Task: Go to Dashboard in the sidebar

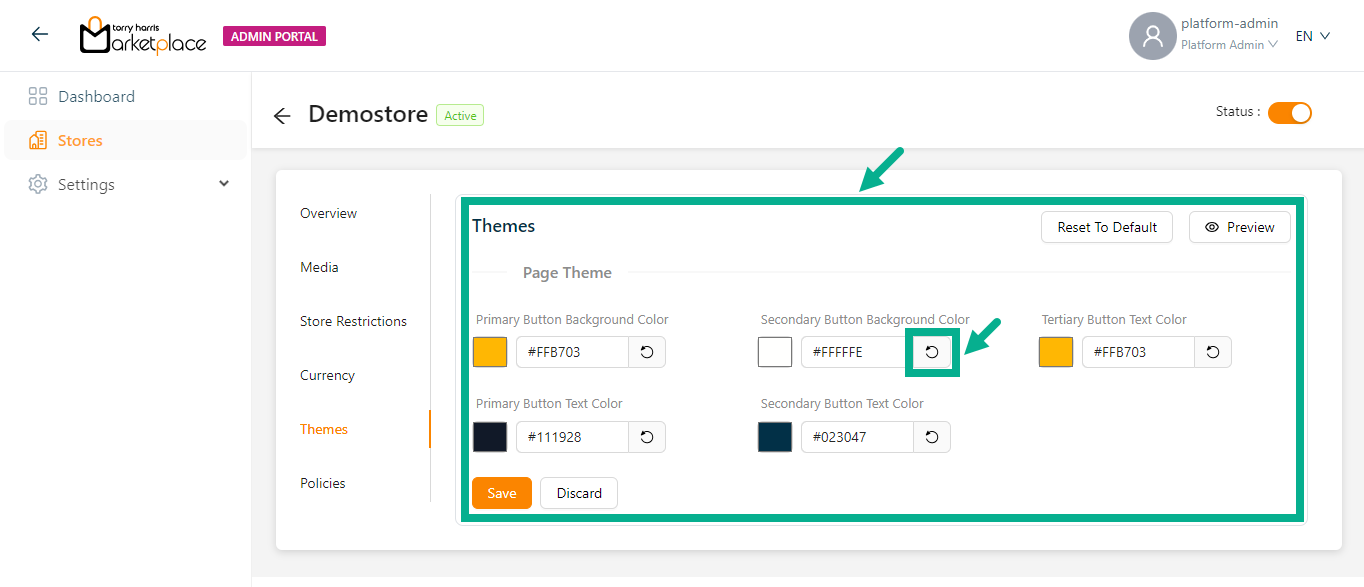Action: 96,97
